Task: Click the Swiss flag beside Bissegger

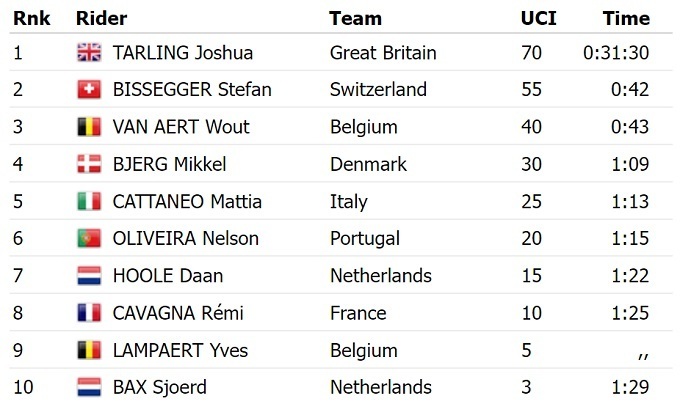Action: (x=89, y=90)
